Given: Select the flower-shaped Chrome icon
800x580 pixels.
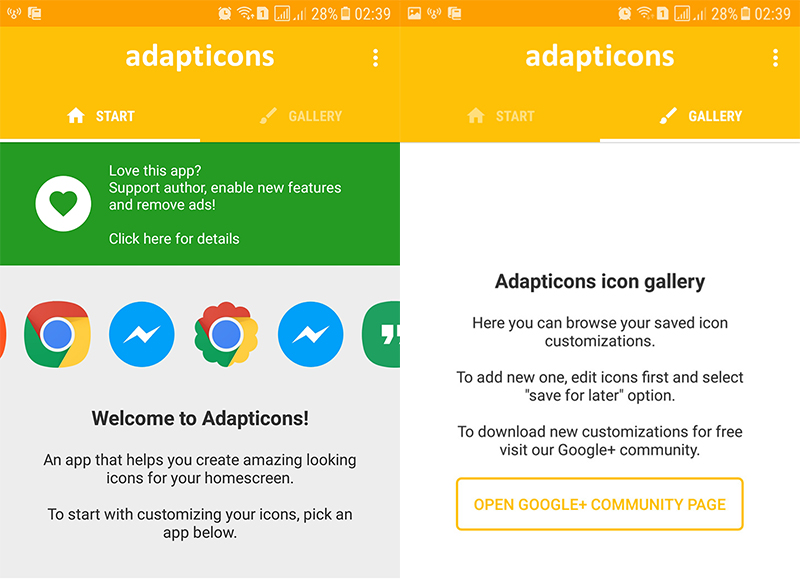Looking at the screenshot, I should 226,334.
